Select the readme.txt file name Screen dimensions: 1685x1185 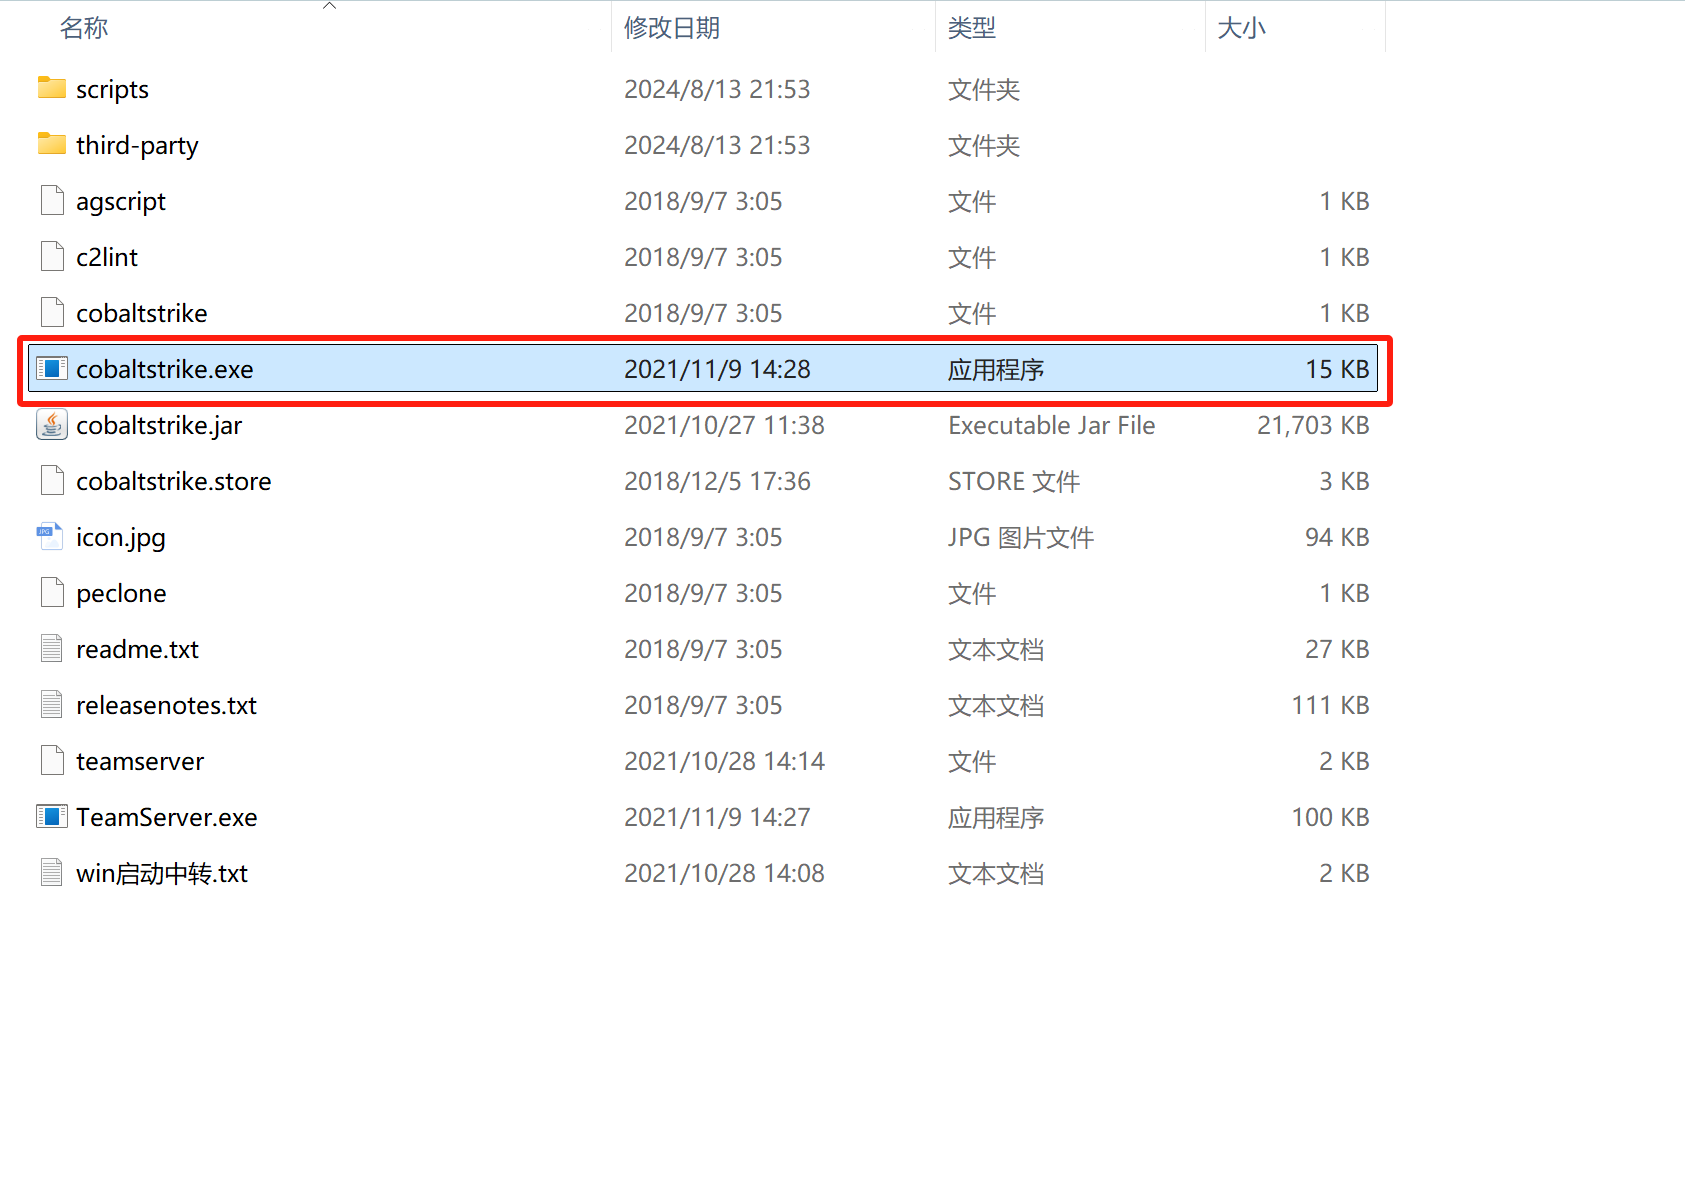pos(138,649)
